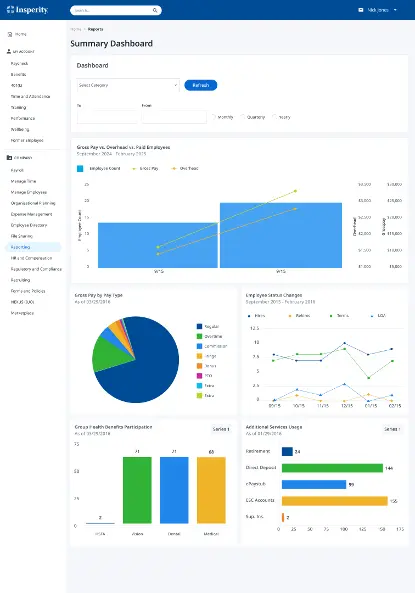Toggle the Employee Count legend square
Image resolution: width=415 pixels, height=593 pixels.
pyautogui.click(x=80, y=169)
